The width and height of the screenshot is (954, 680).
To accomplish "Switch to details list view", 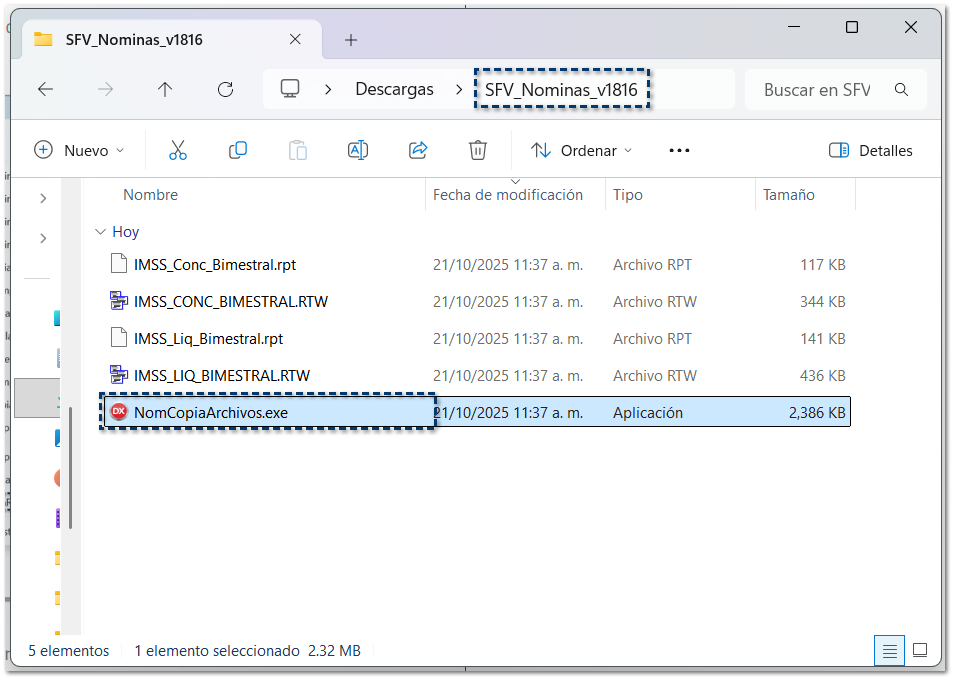I will [x=889, y=650].
